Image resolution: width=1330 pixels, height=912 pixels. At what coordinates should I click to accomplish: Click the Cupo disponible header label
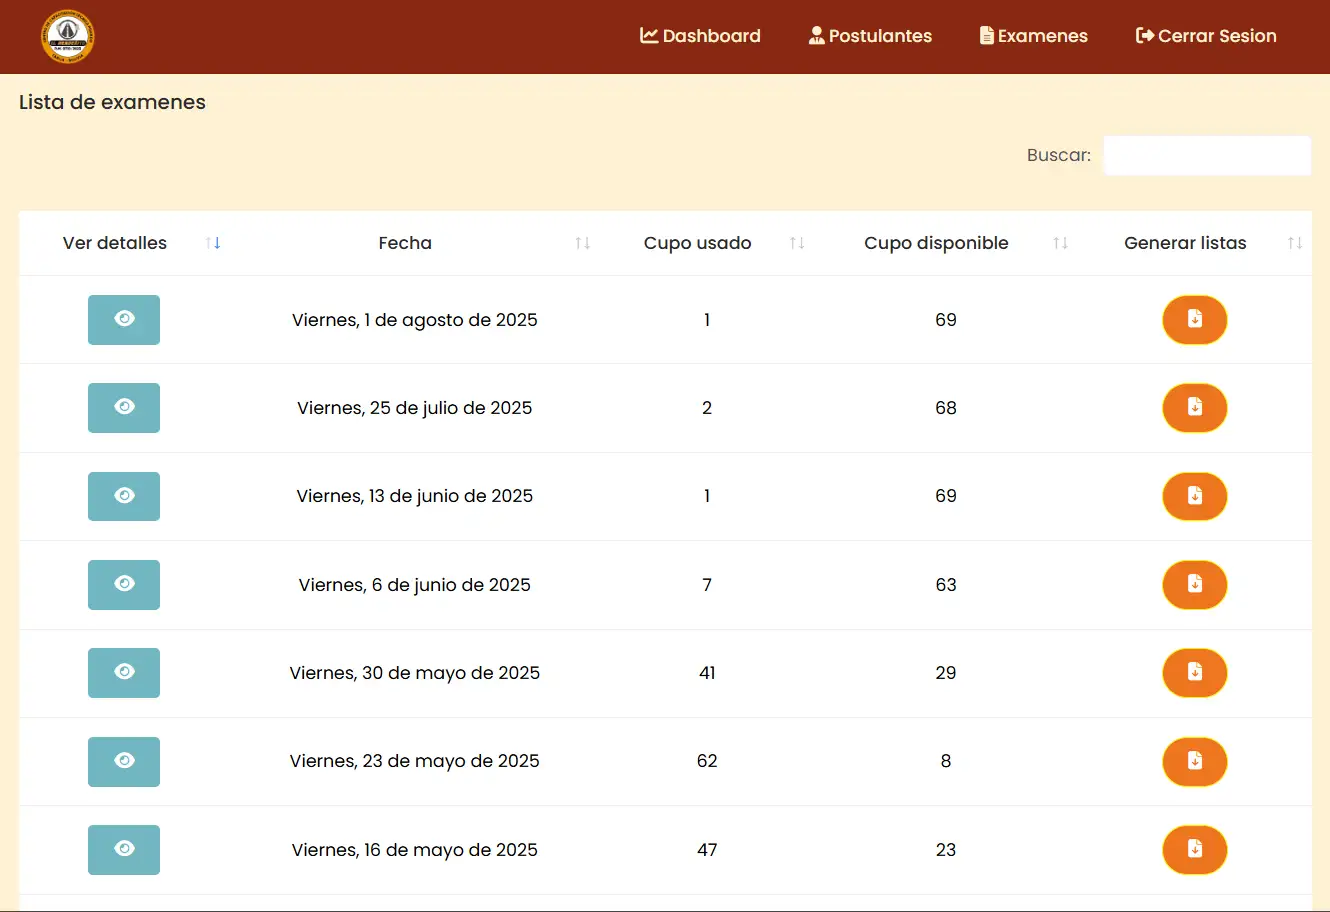(x=936, y=243)
